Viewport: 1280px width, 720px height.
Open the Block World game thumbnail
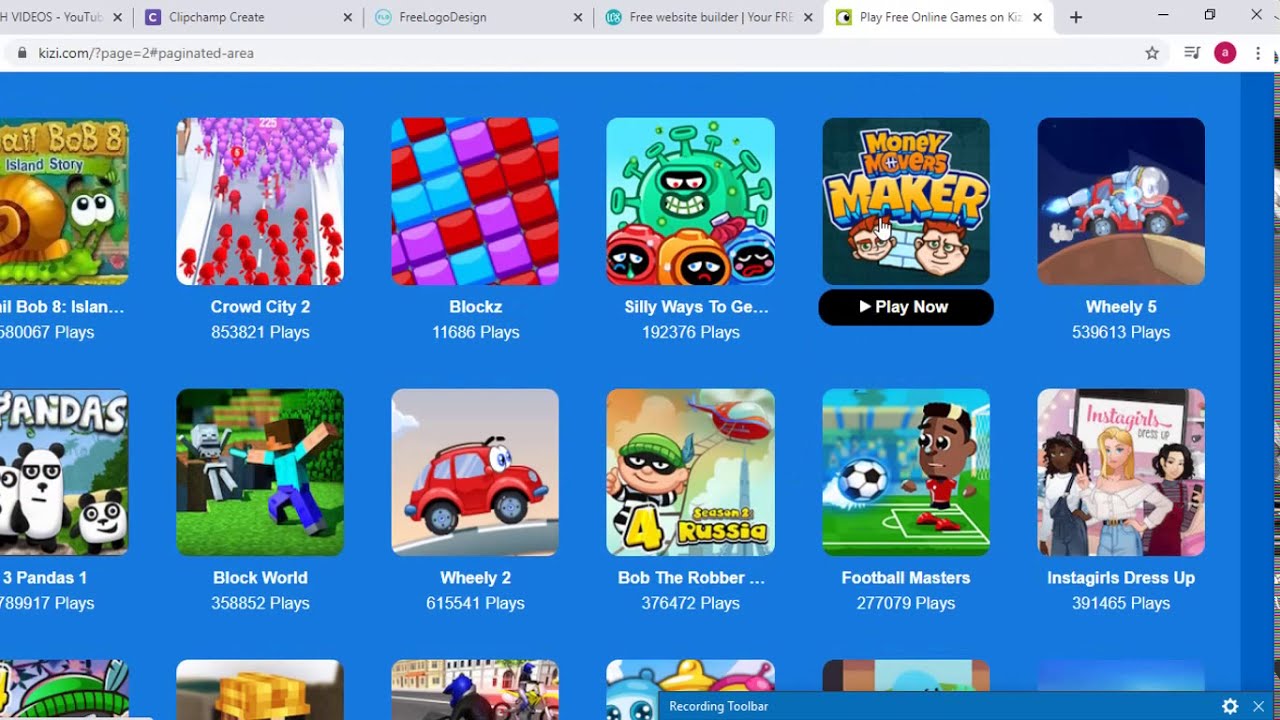(260, 472)
